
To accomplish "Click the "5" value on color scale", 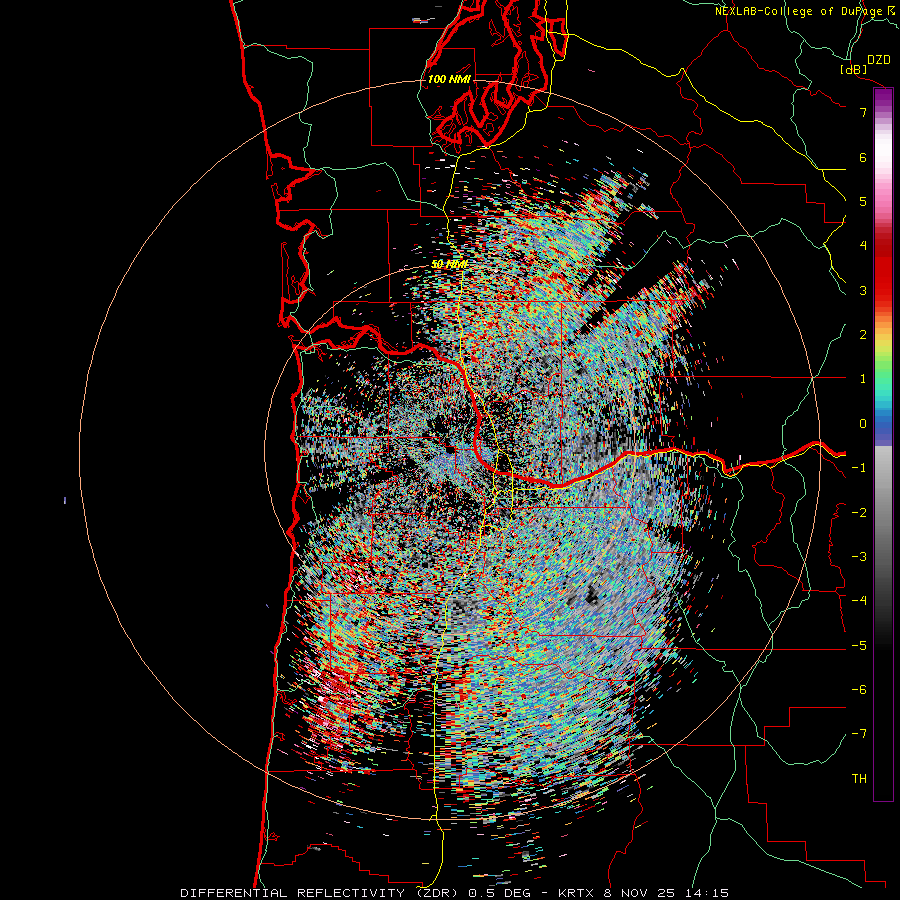I will pyautogui.click(x=863, y=201).
